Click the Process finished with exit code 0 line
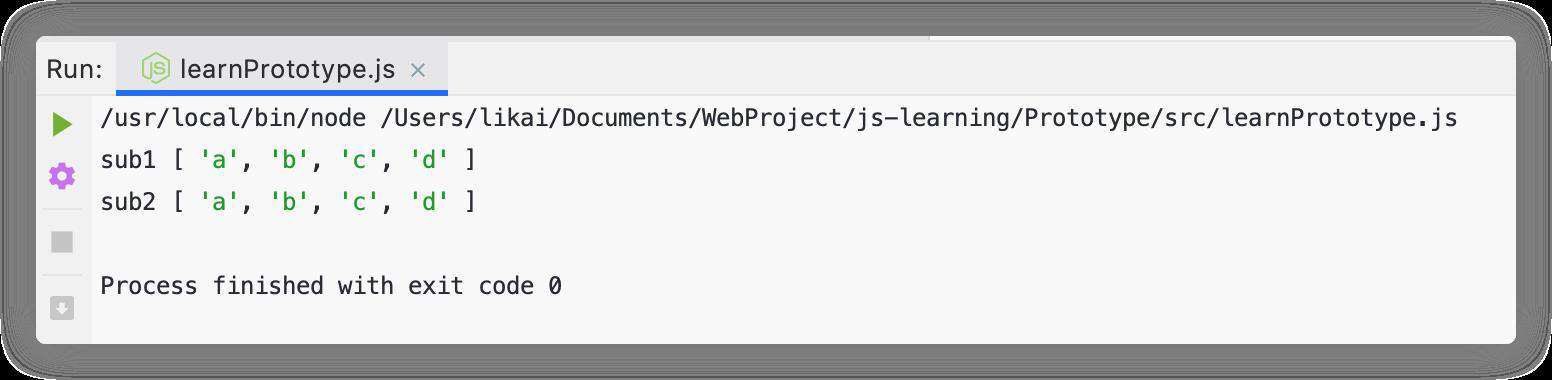The height and width of the screenshot is (380, 1552). tap(331, 286)
